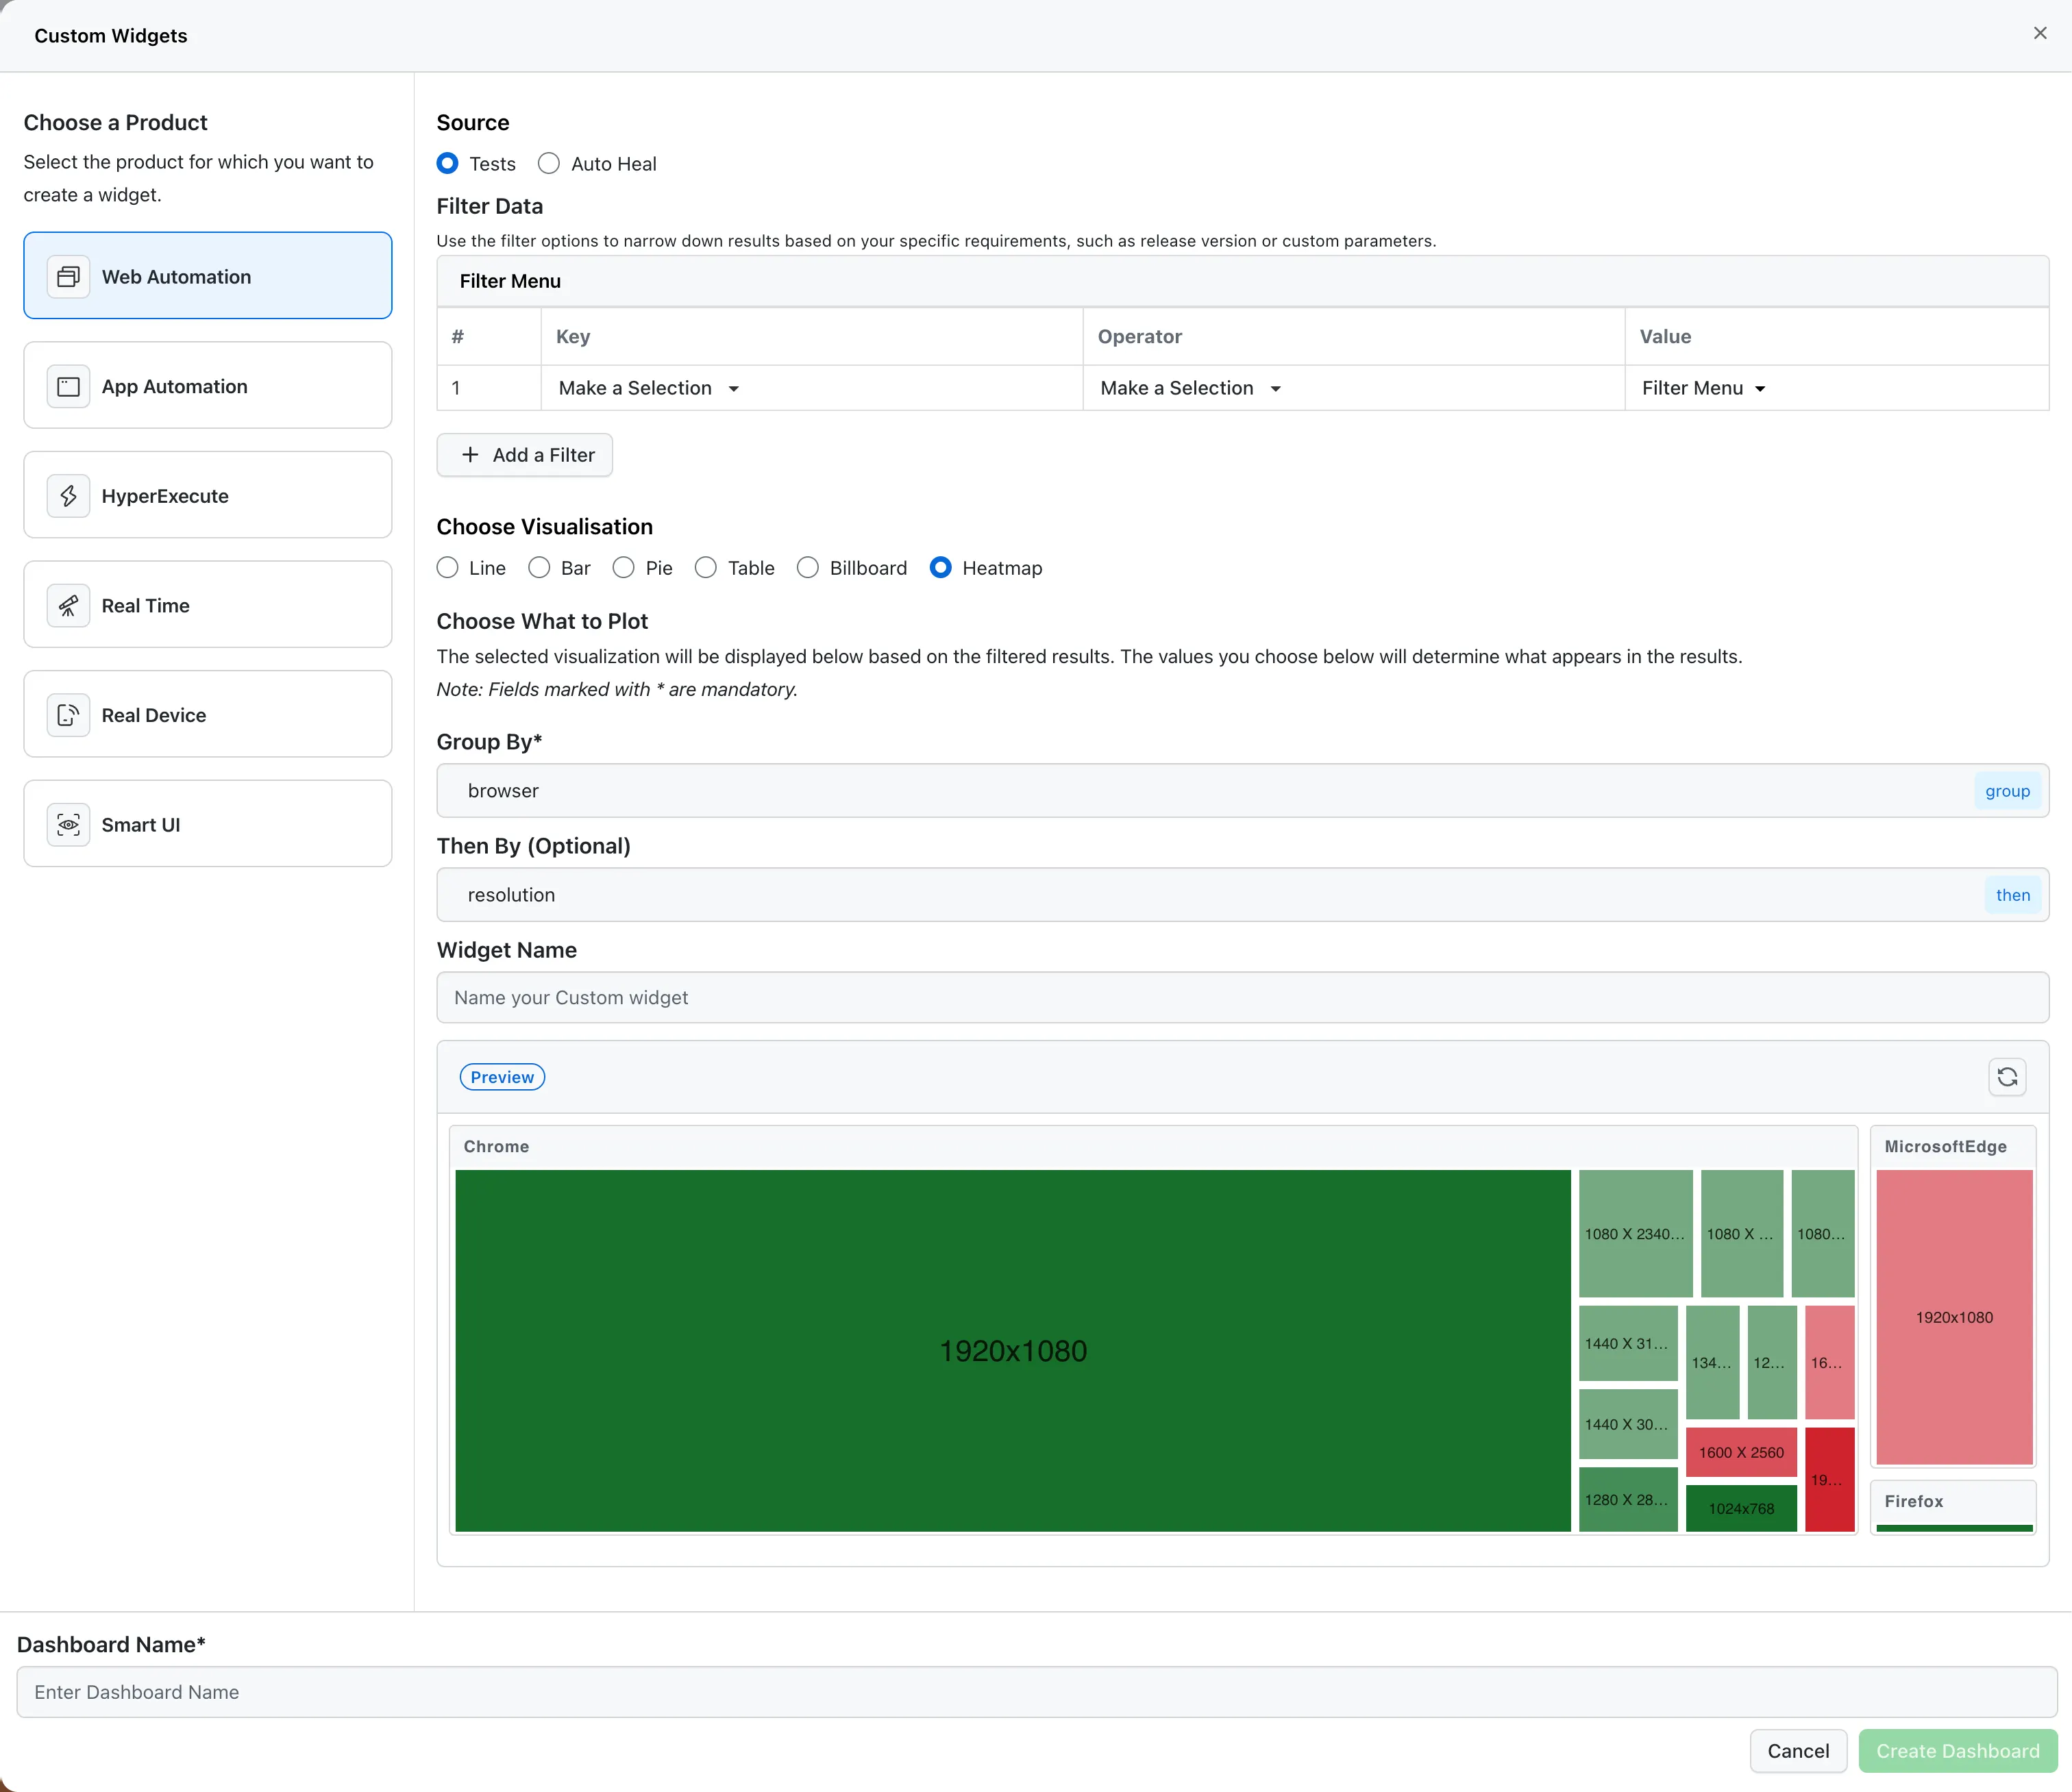Click the plus icon on Add a Filter

(x=470, y=455)
